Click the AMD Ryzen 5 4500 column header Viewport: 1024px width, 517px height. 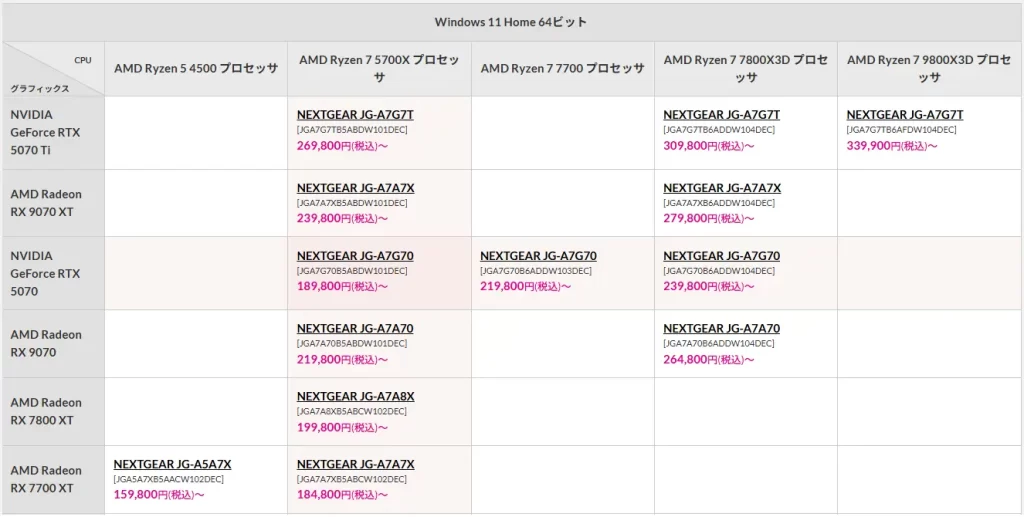coord(195,69)
